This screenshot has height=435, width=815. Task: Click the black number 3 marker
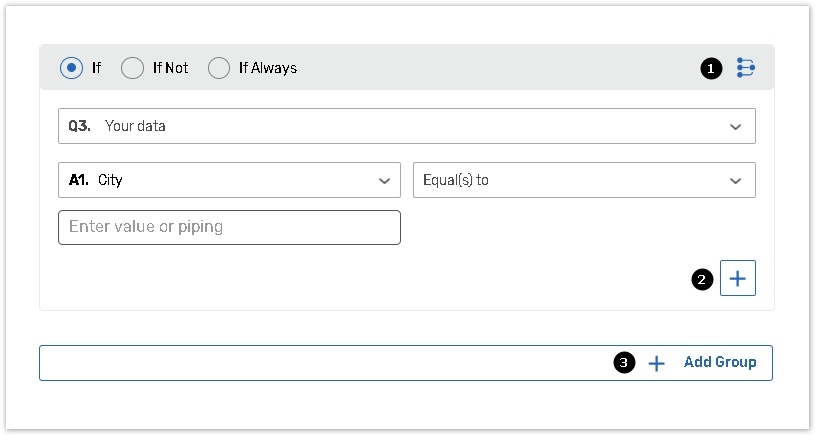(x=625, y=363)
